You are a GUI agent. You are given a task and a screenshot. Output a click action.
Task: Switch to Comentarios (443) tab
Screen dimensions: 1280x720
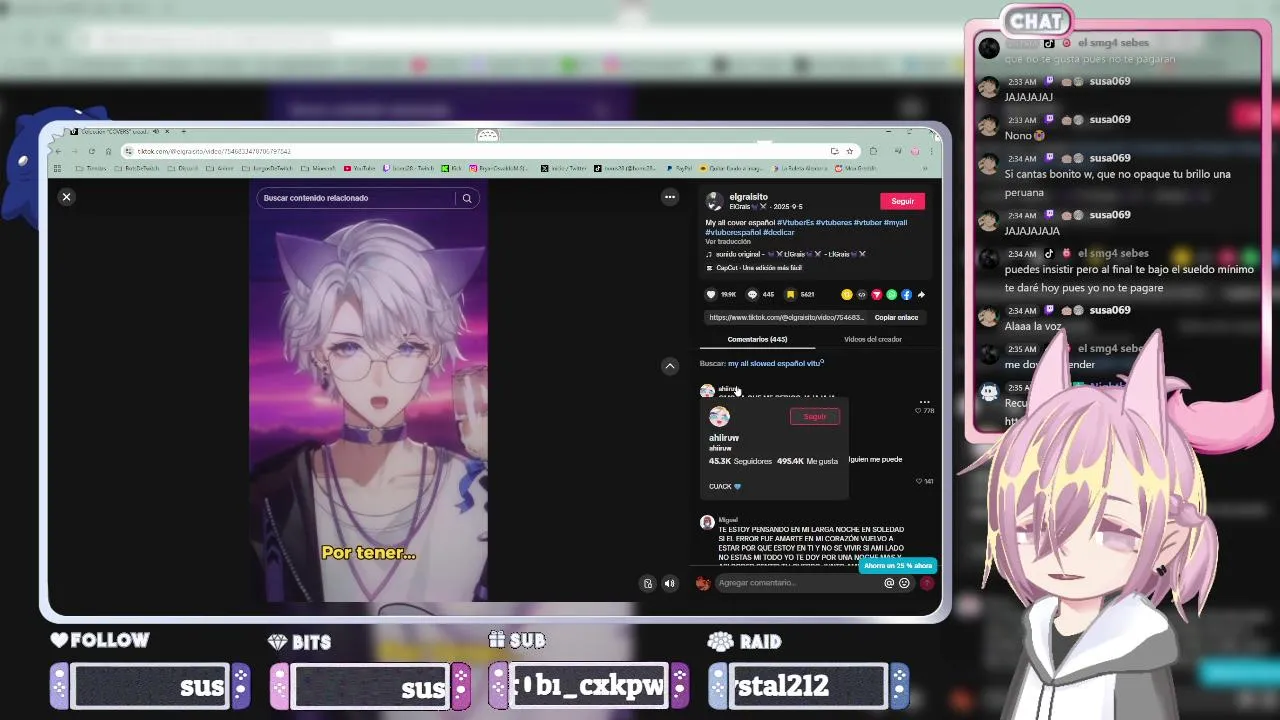(757, 339)
